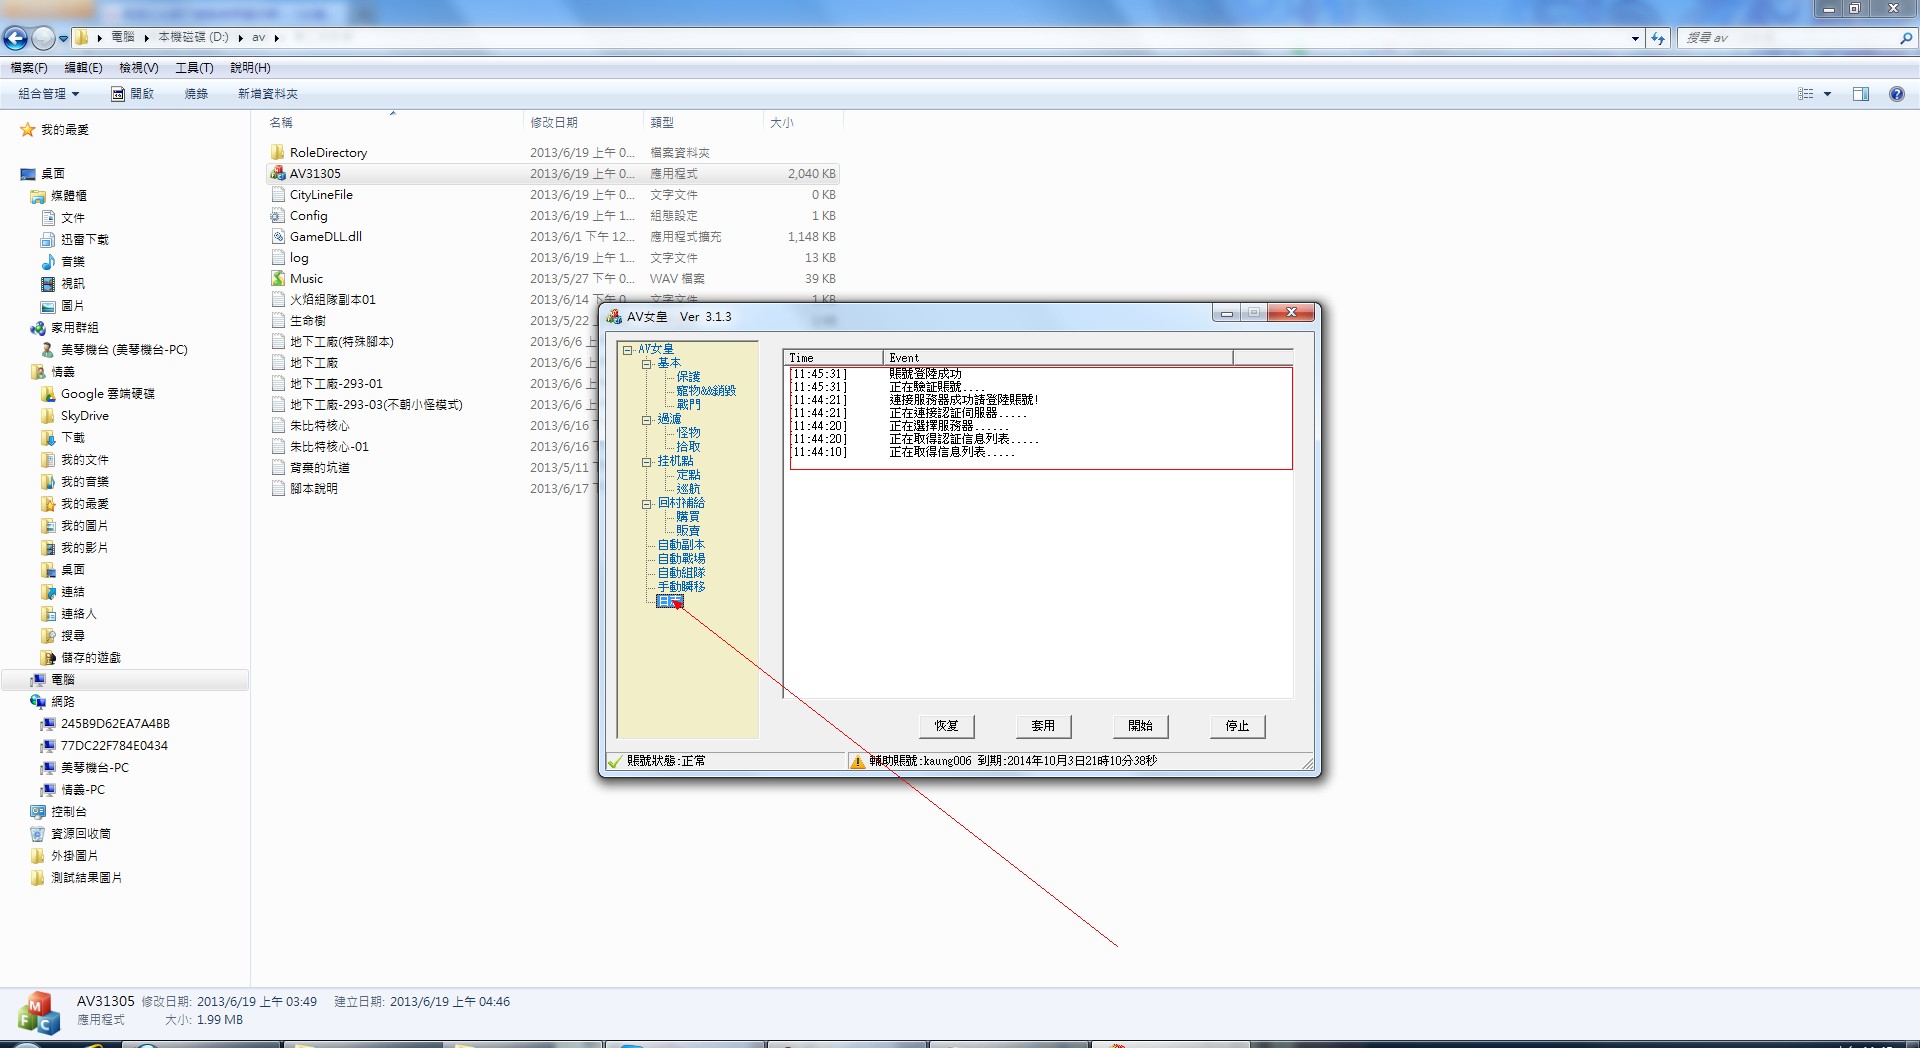Viewport: 1920px width, 1048px height.
Task: Click the 恢复 button
Action: click(x=946, y=726)
